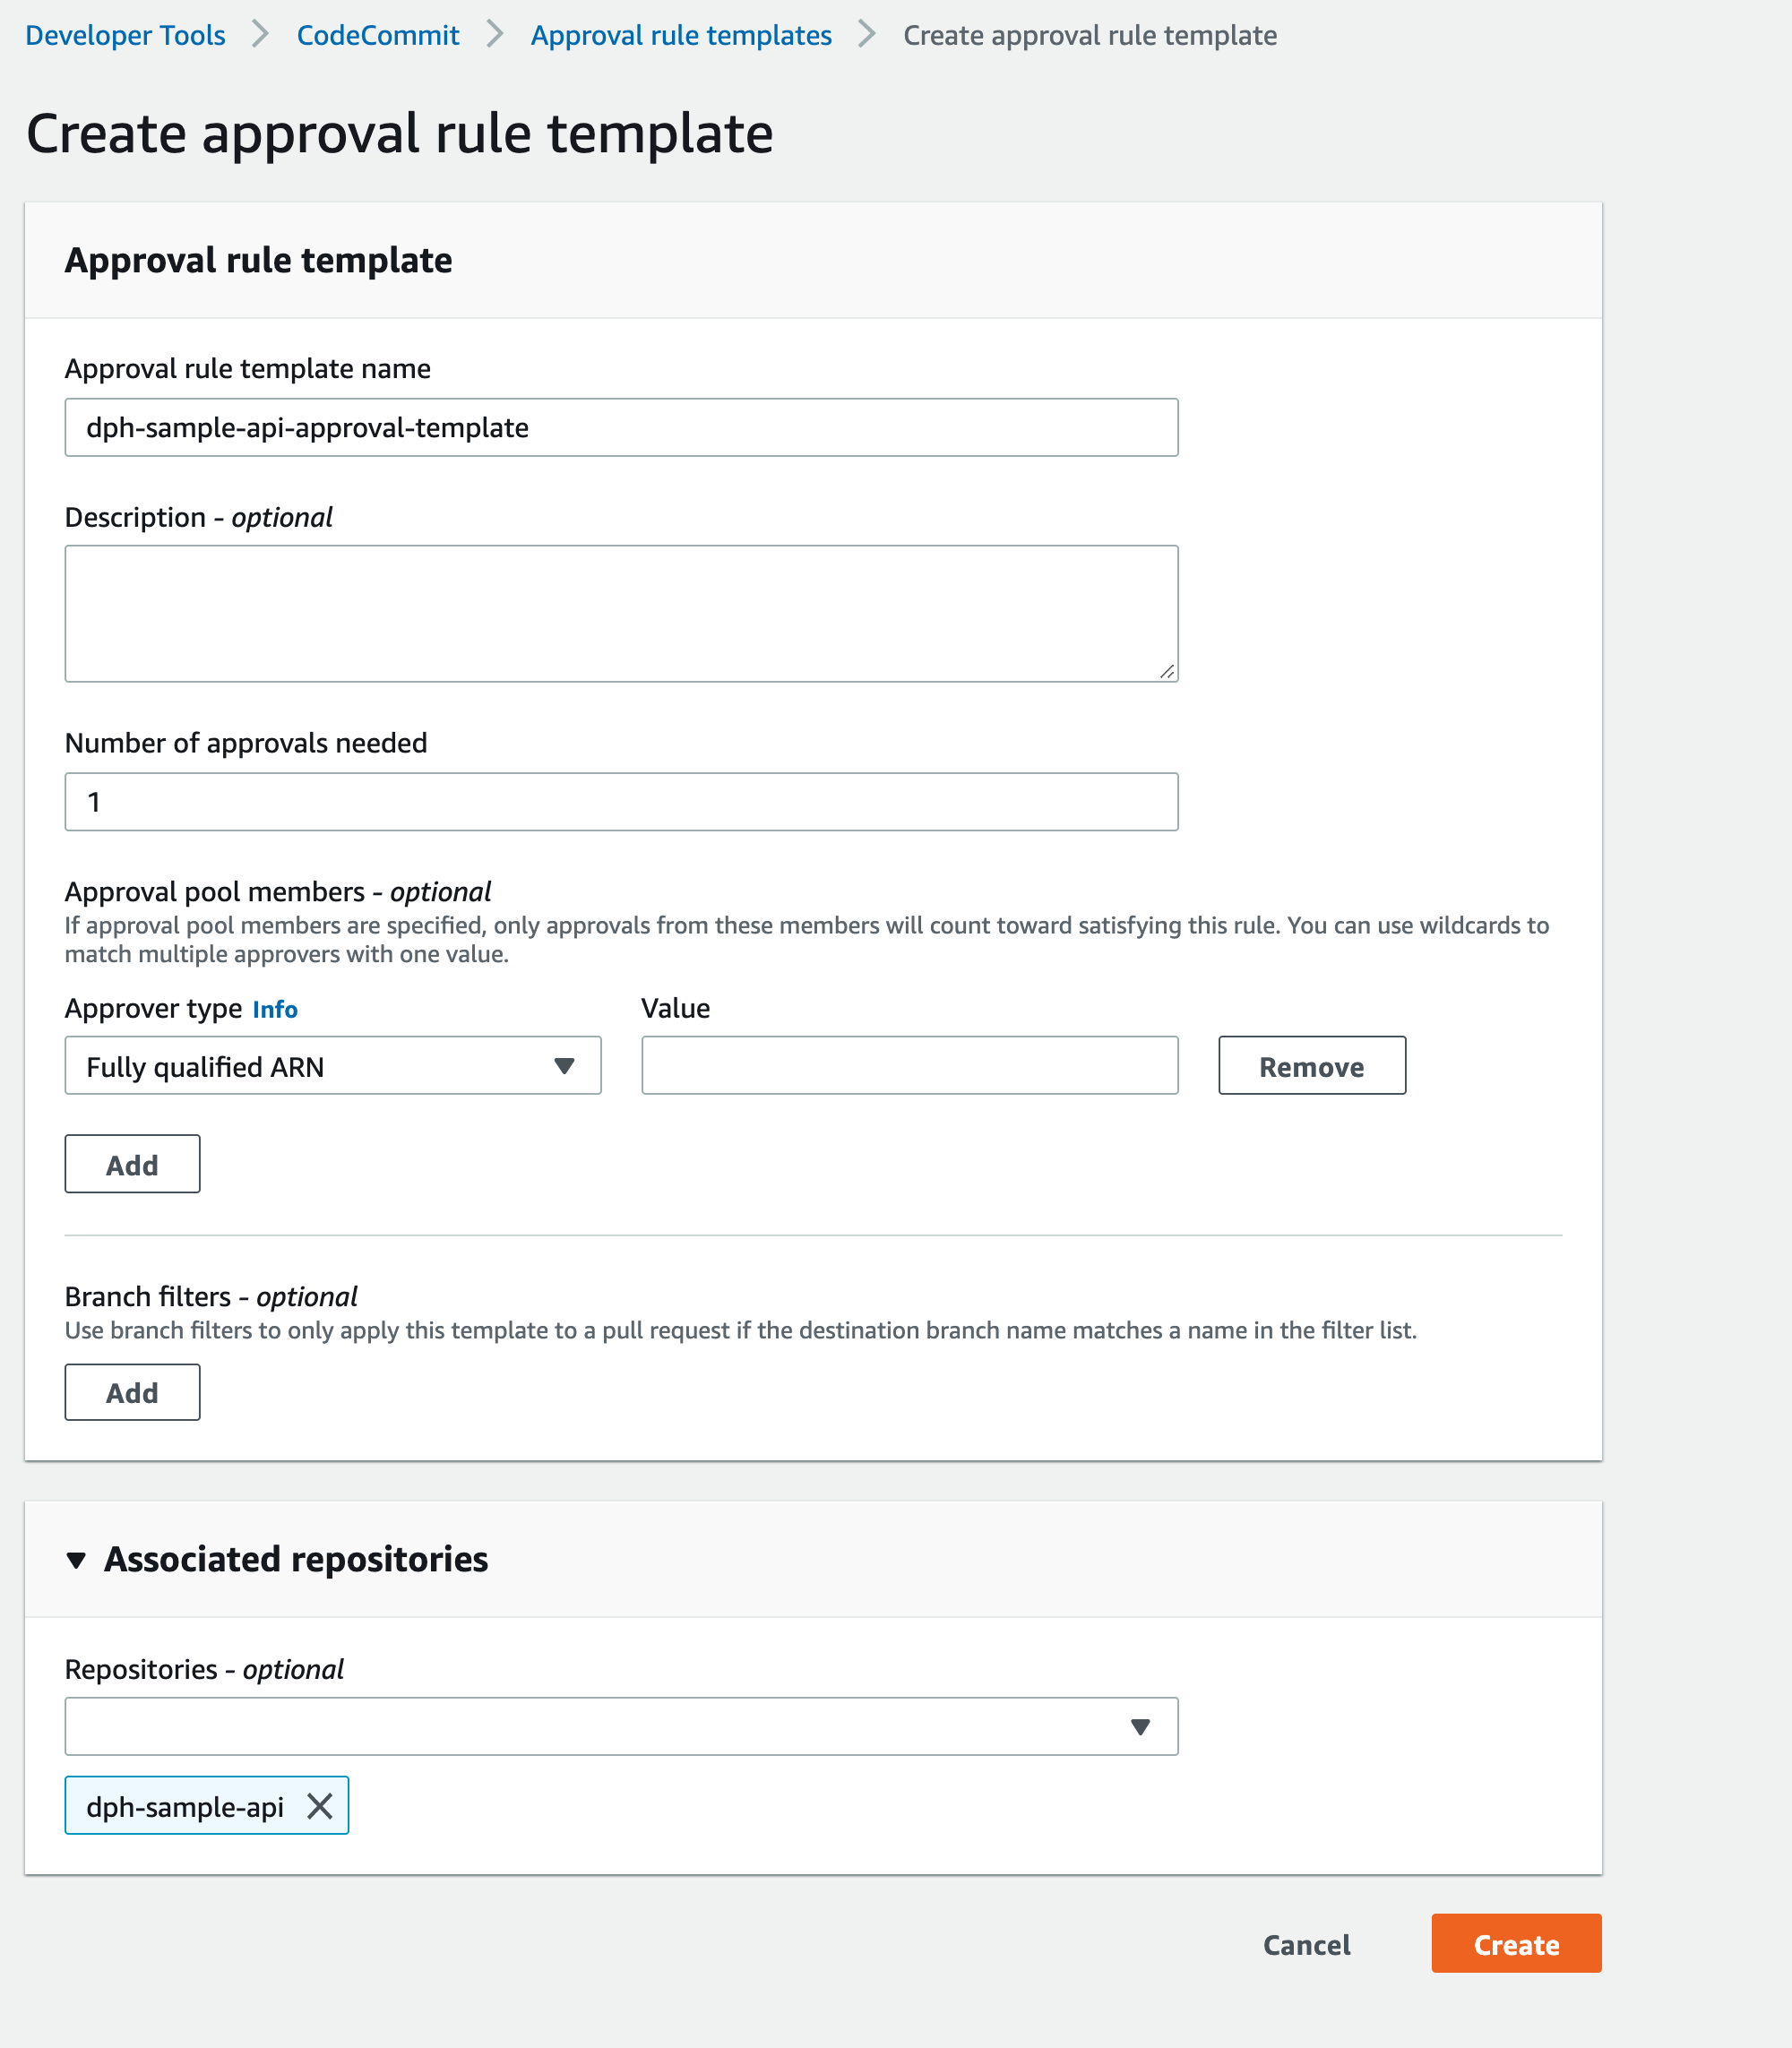1792x2048 pixels.
Task: Click the Create button
Action: (1515, 1944)
